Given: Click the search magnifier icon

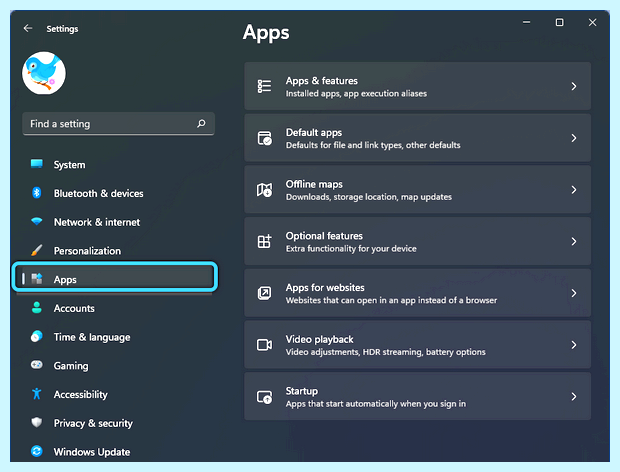Looking at the screenshot, I should (201, 124).
